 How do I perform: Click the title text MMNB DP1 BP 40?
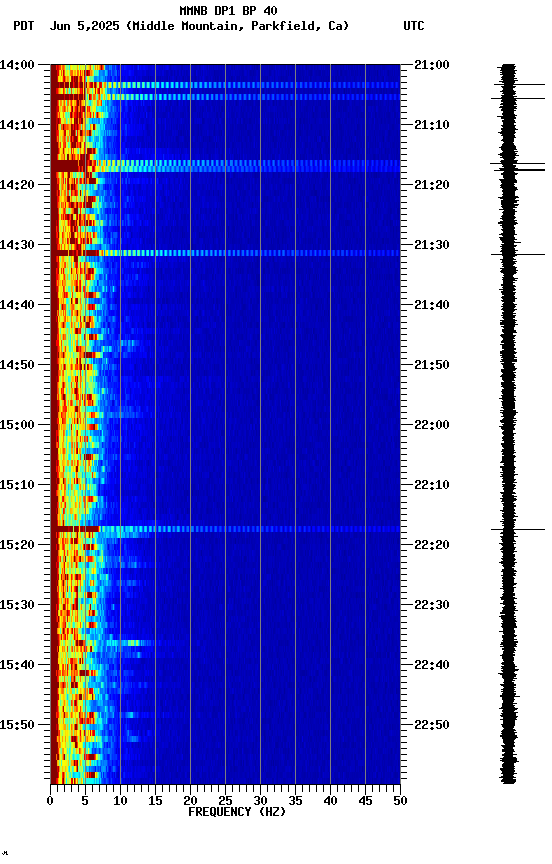pyautogui.click(x=228, y=10)
